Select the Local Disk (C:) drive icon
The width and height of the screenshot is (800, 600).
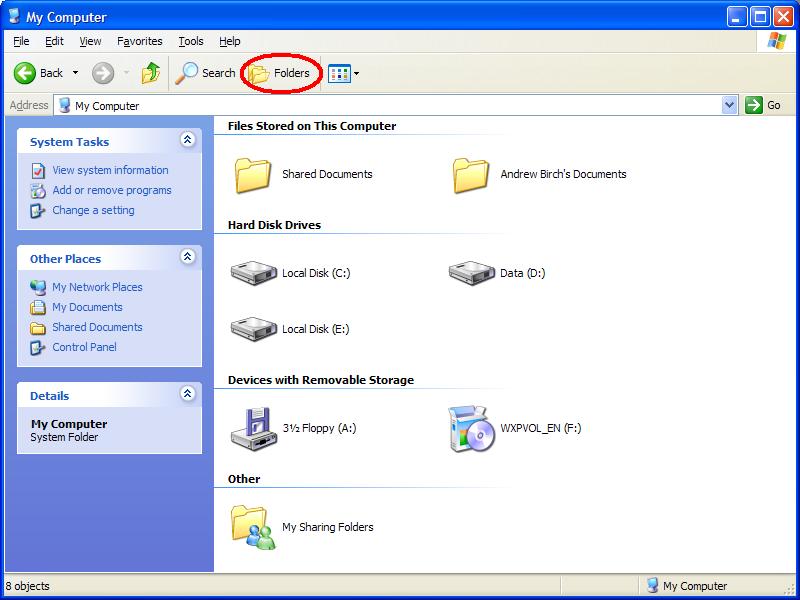pos(254,273)
